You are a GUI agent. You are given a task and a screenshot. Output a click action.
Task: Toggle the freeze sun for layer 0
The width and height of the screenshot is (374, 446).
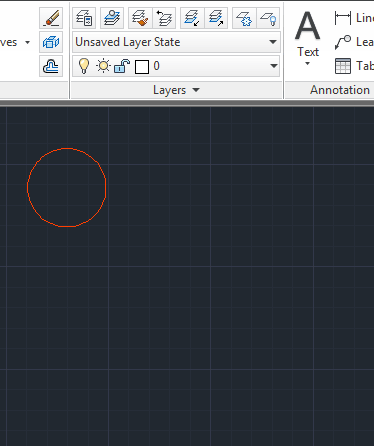pos(103,66)
